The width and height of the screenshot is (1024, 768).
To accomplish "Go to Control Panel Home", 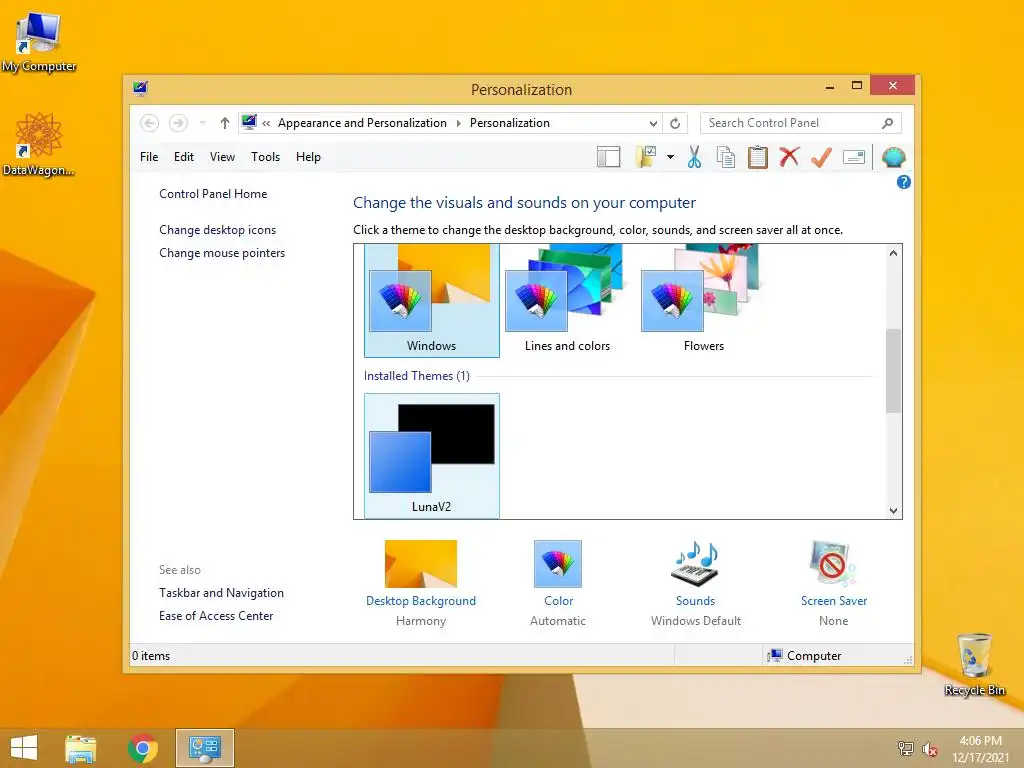I will pos(213,194).
